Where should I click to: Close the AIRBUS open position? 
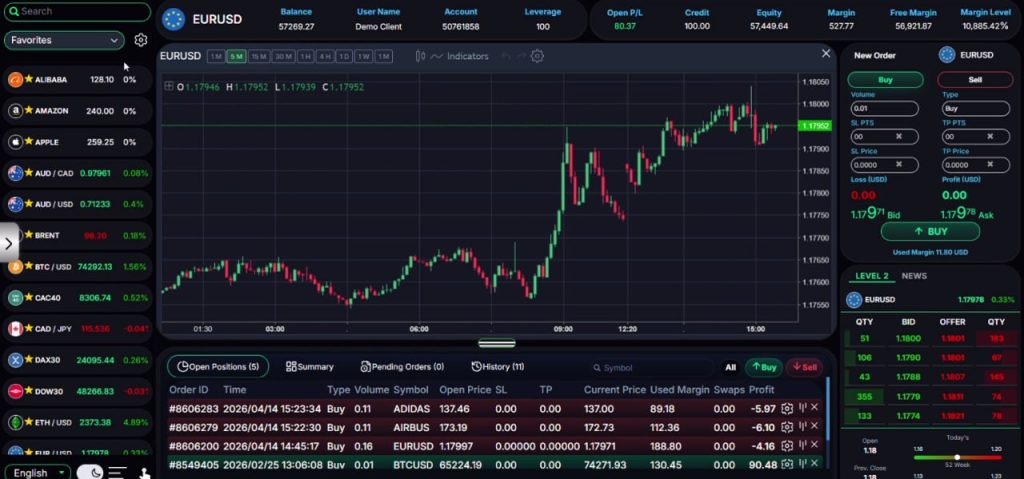pos(814,427)
